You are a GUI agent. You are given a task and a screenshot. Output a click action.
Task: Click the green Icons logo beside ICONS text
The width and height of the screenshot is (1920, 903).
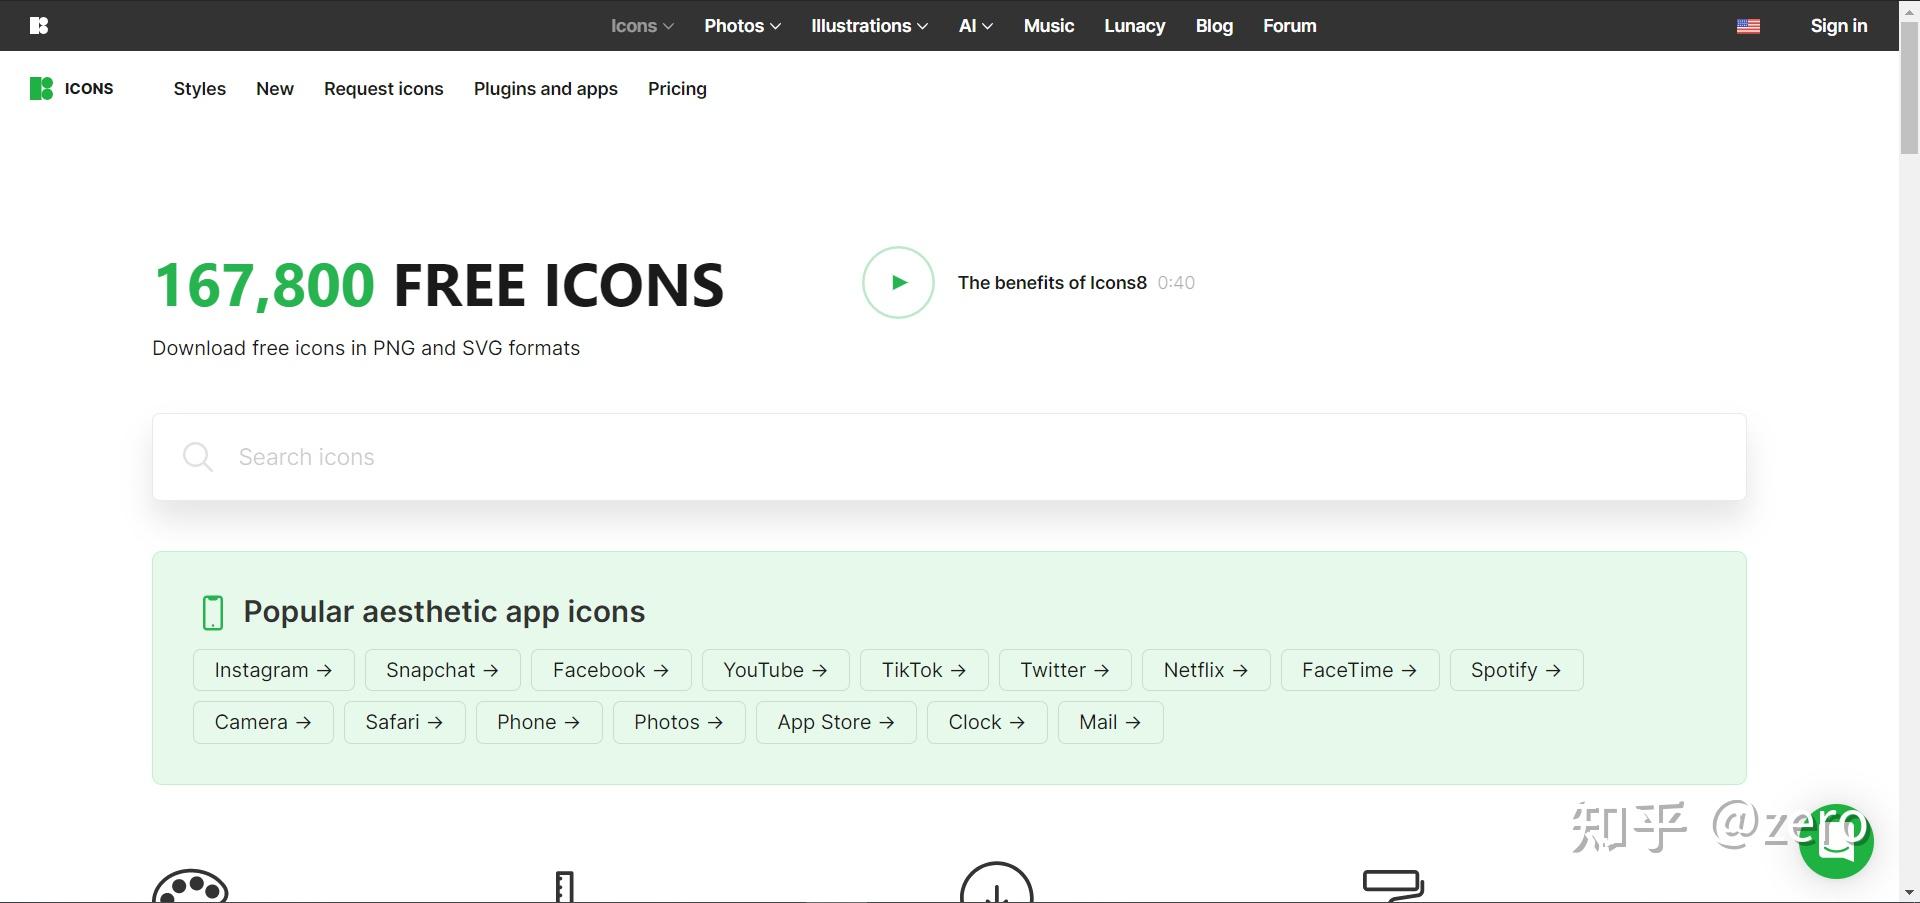[x=41, y=88]
